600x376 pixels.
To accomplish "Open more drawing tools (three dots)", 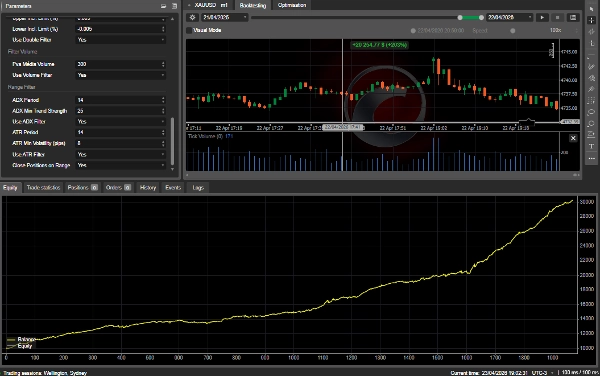I will click(592, 158).
